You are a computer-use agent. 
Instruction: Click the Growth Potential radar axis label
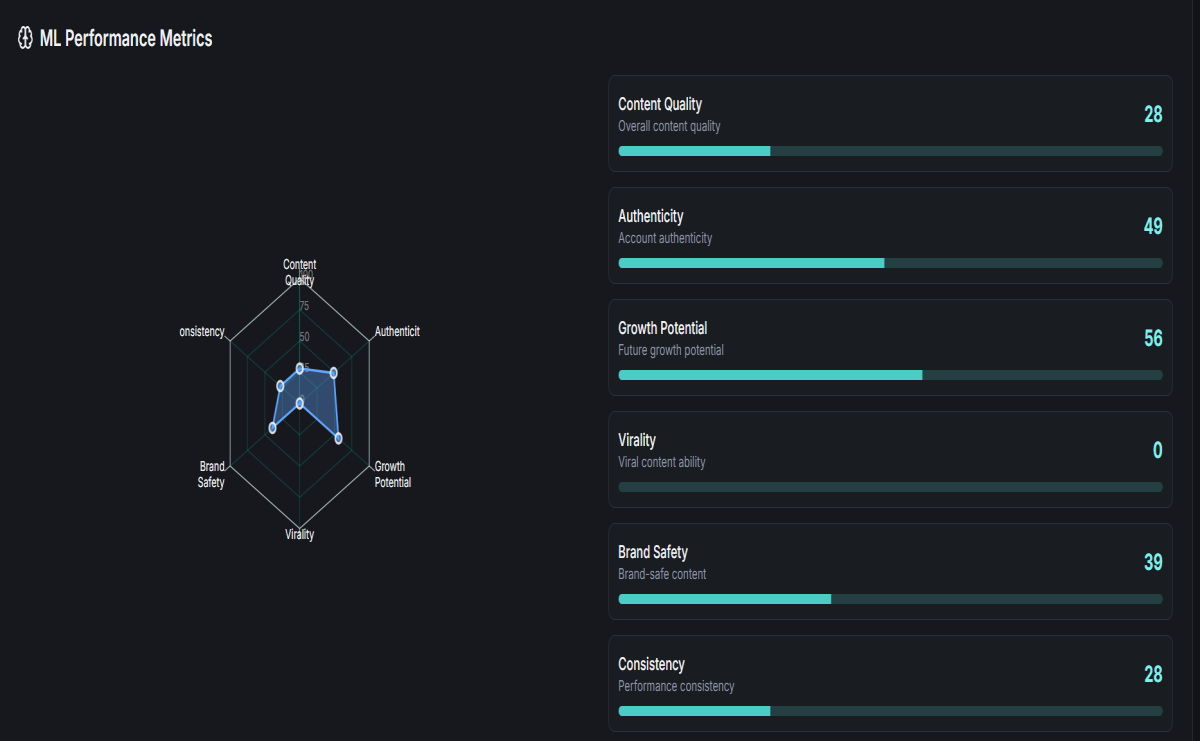392,474
